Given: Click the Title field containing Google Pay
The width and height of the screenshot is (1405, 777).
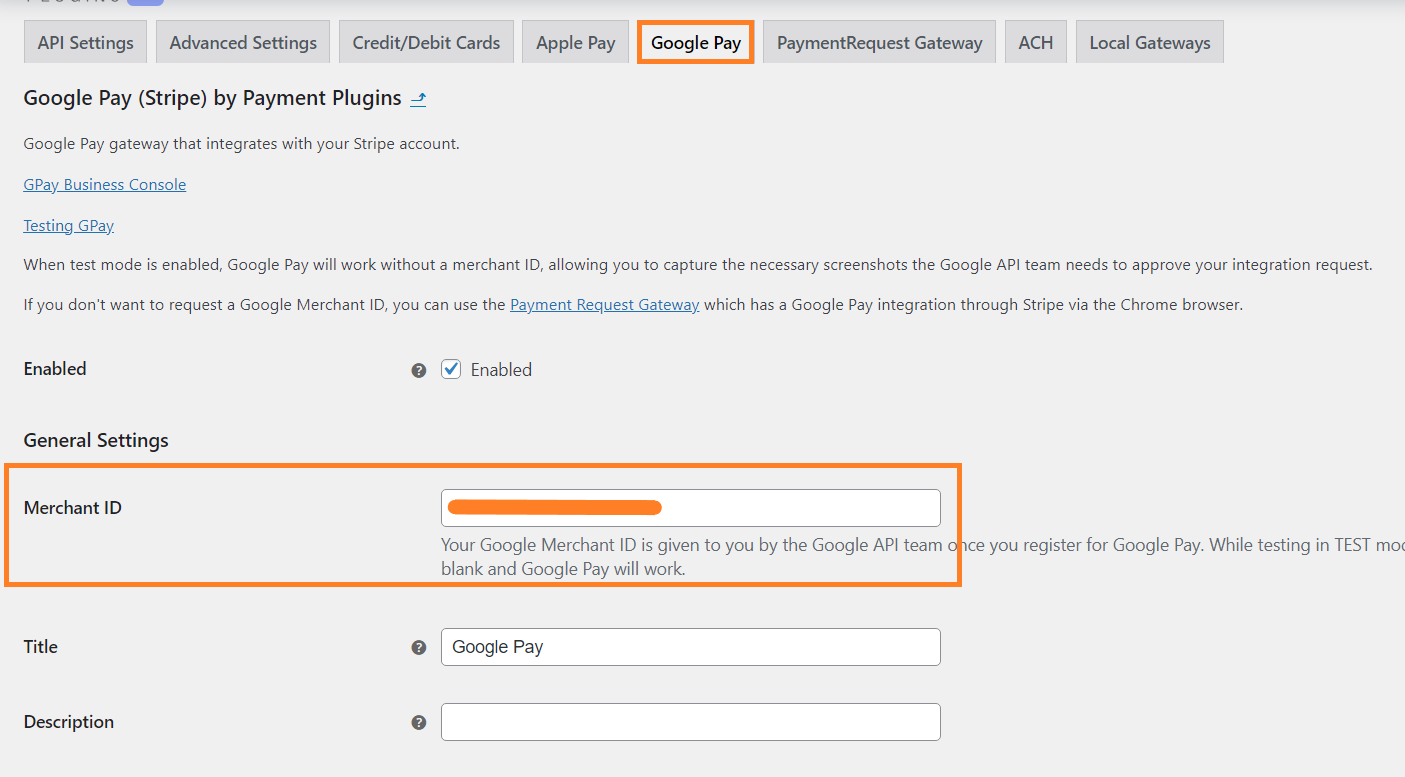Looking at the screenshot, I should pyautogui.click(x=691, y=647).
